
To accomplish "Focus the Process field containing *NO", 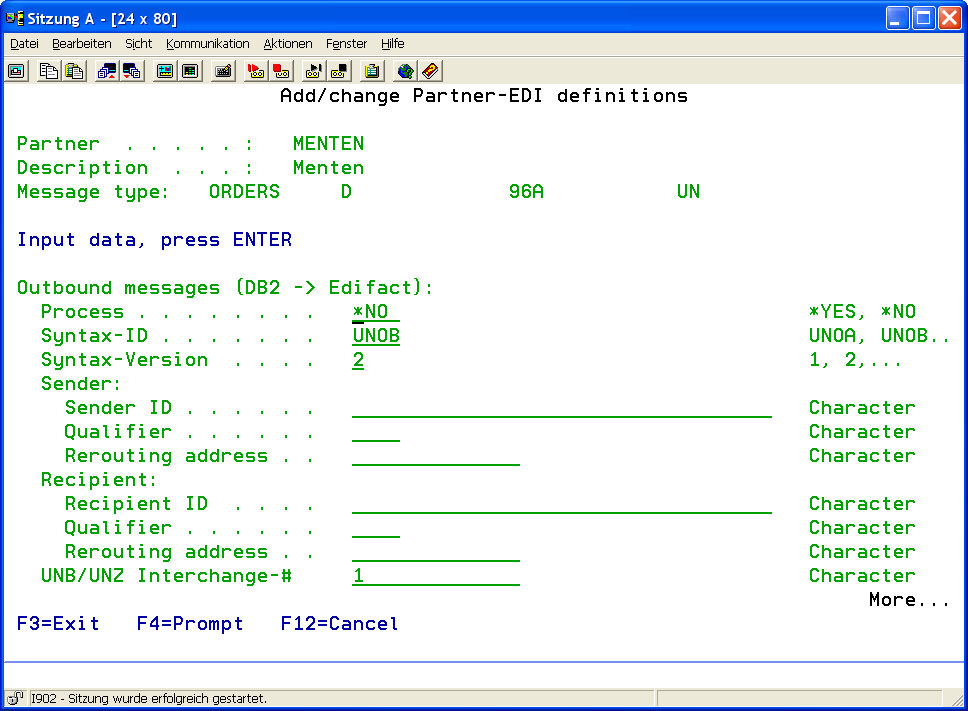I will pyautogui.click(x=375, y=312).
